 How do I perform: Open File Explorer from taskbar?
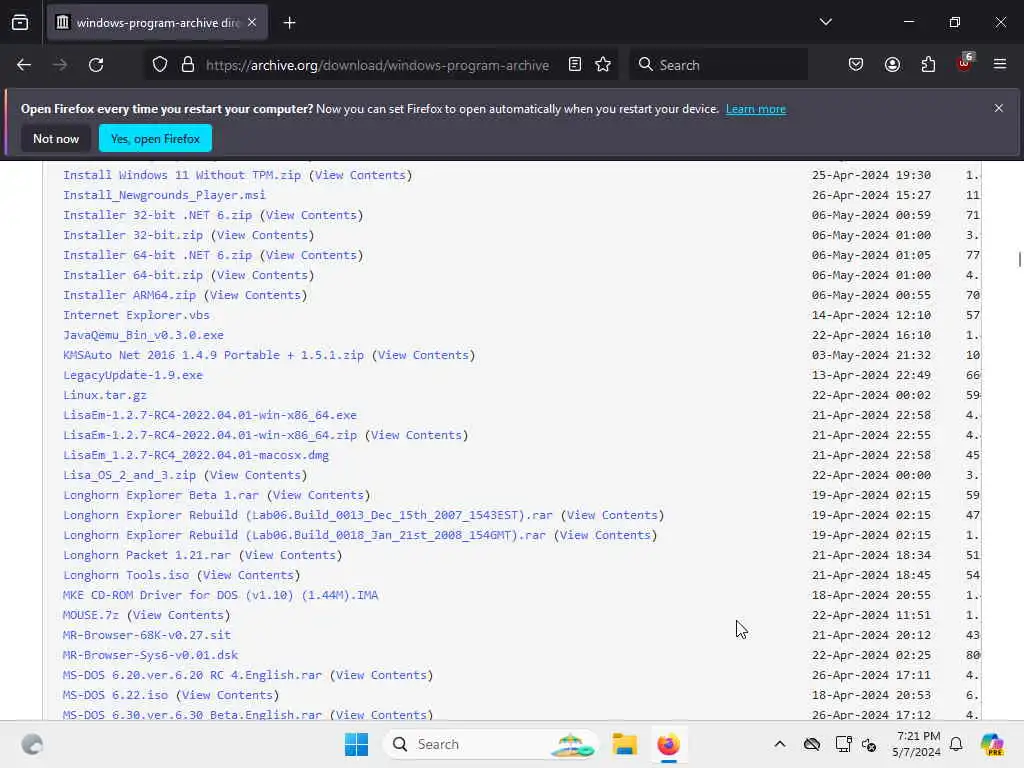pyautogui.click(x=624, y=744)
